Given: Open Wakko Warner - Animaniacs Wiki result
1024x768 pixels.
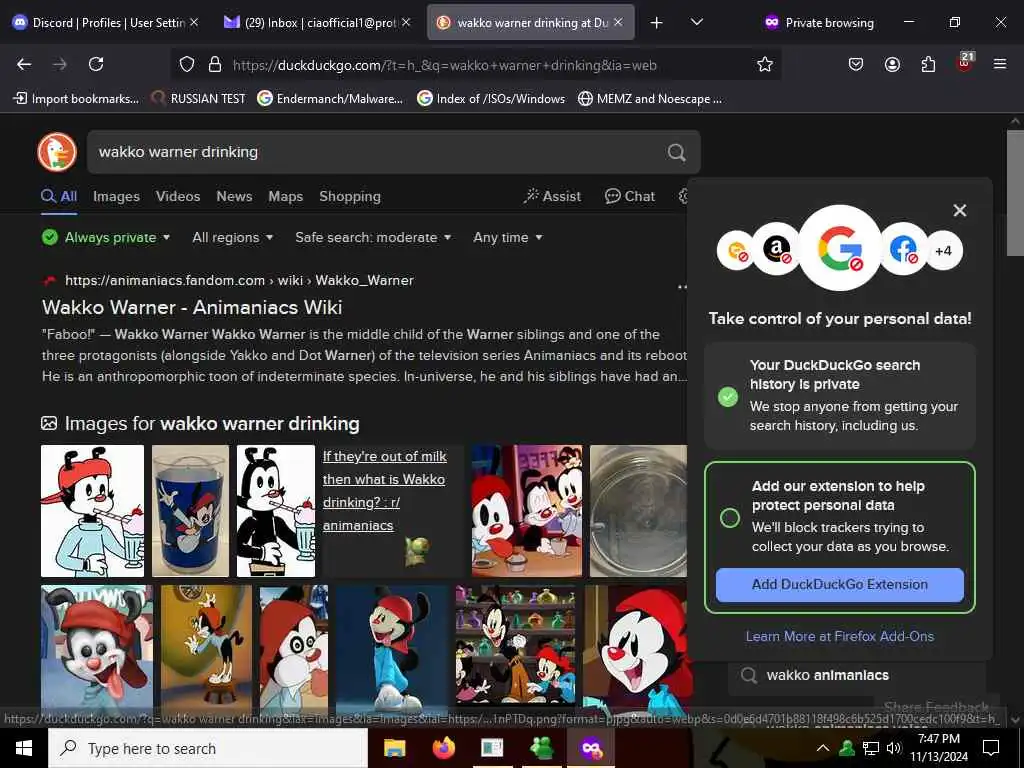Looking at the screenshot, I should point(192,307).
